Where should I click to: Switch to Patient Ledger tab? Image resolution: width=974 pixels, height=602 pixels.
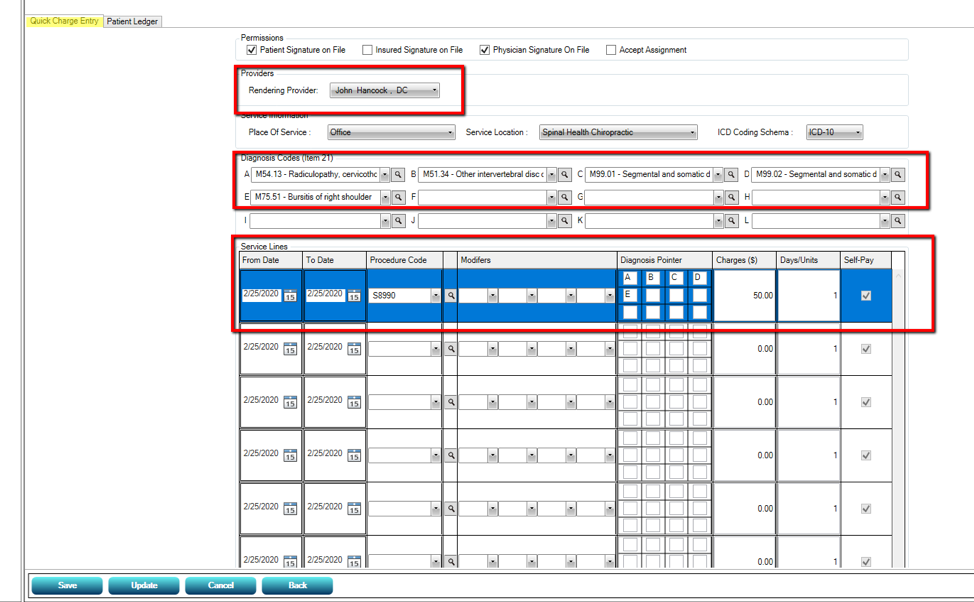point(132,22)
